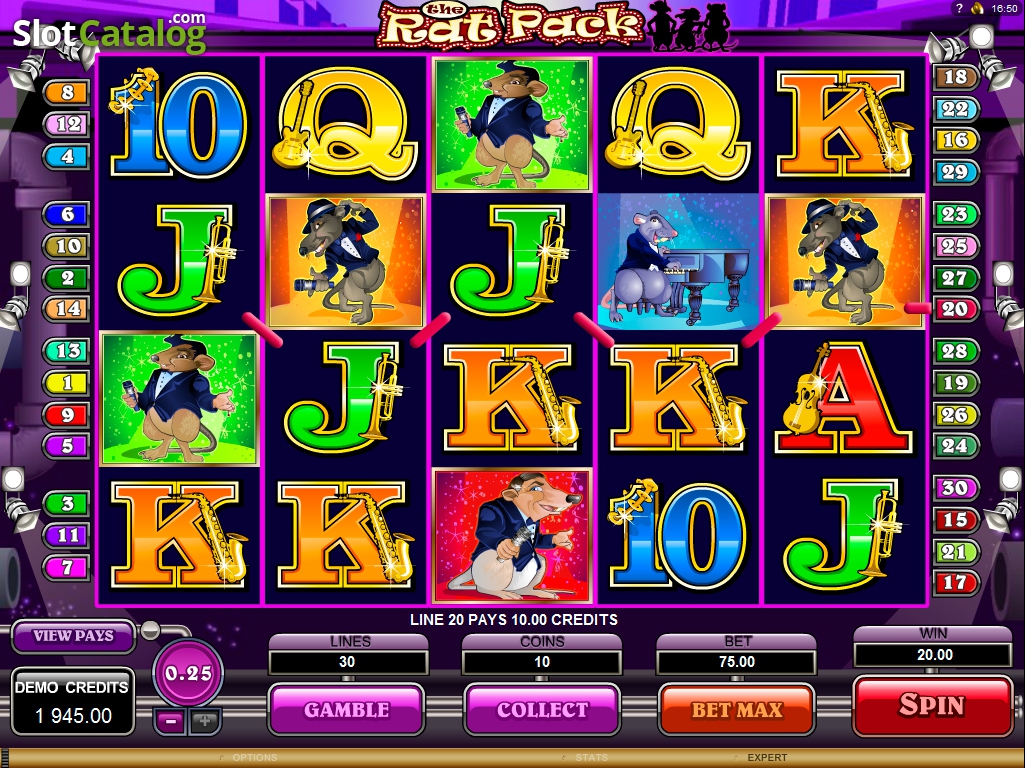Decrease coin size with minus button
The height and width of the screenshot is (768, 1025).
click(171, 721)
